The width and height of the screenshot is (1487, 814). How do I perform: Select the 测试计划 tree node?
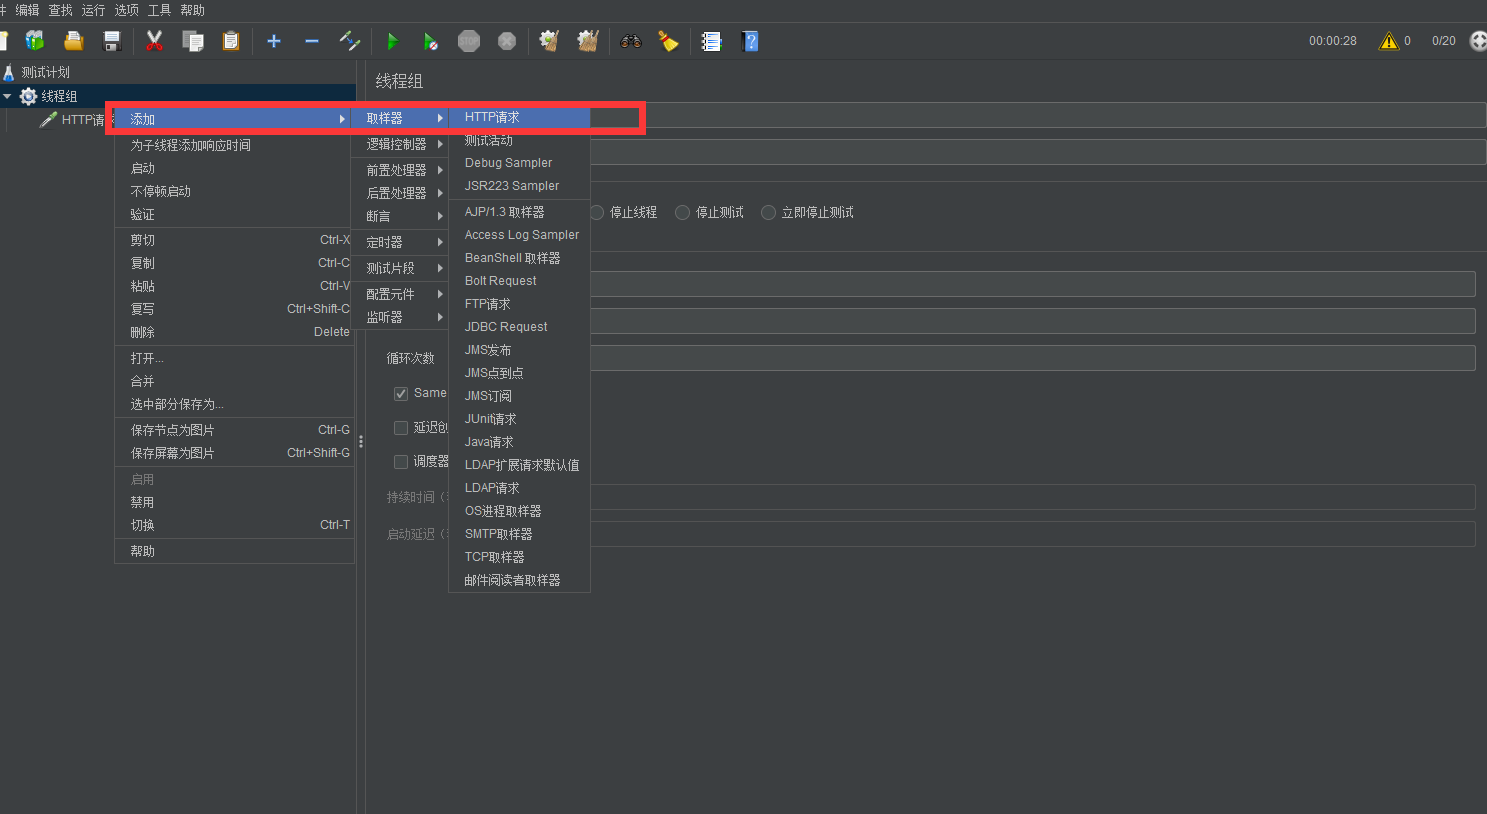click(45, 72)
